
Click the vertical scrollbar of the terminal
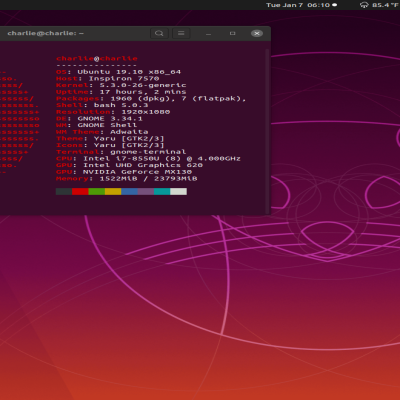pyautogui.click(x=267, y=131)
